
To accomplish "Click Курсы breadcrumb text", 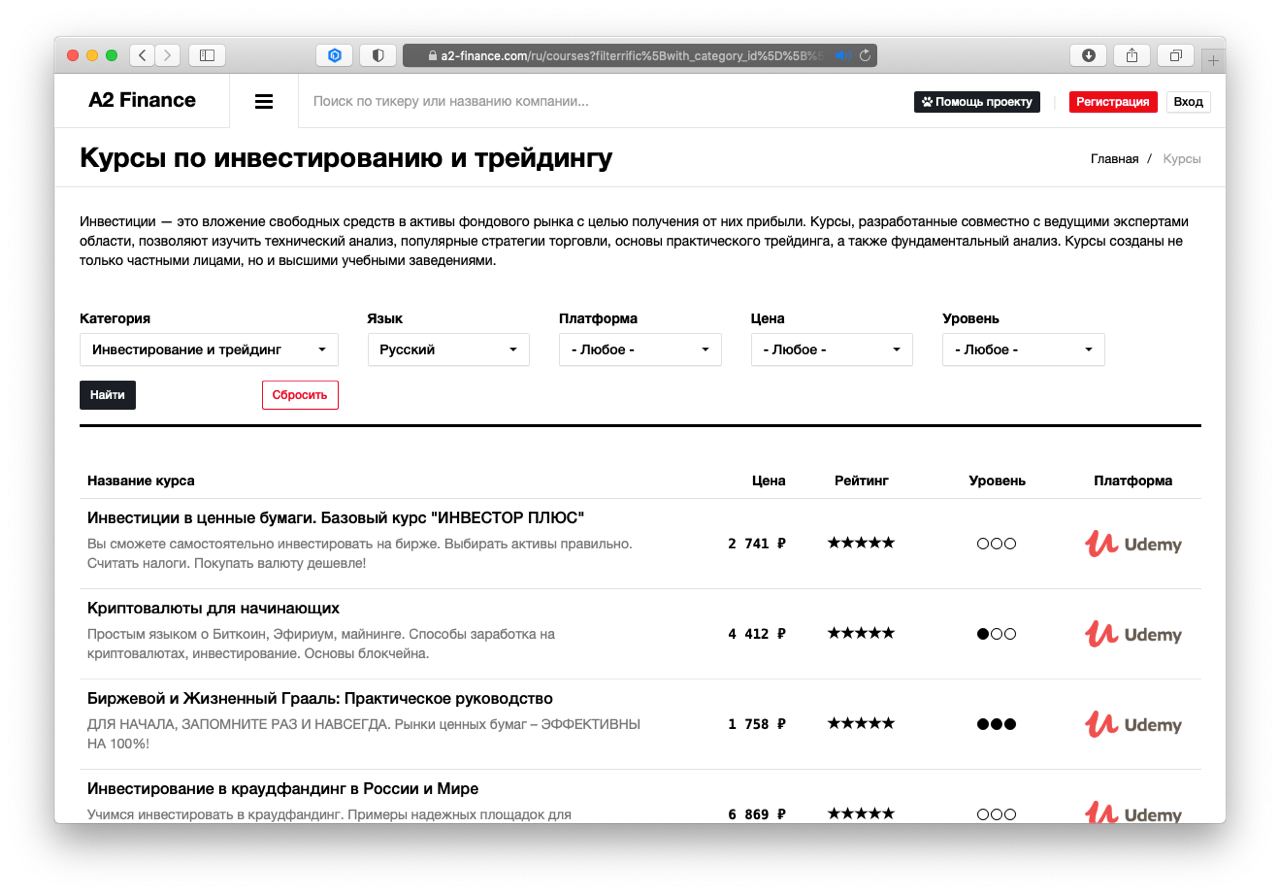I will [1182, 159].
